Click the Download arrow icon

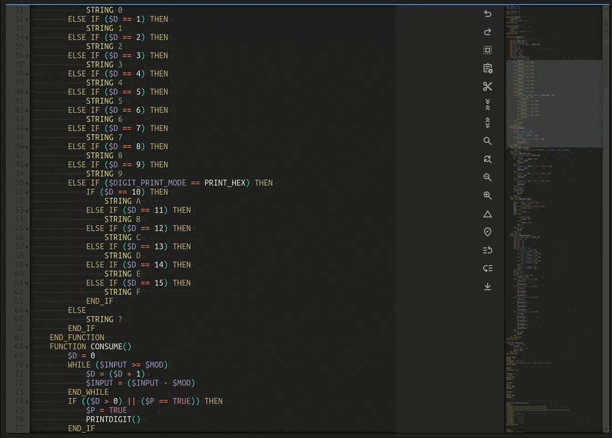point(487,287)
